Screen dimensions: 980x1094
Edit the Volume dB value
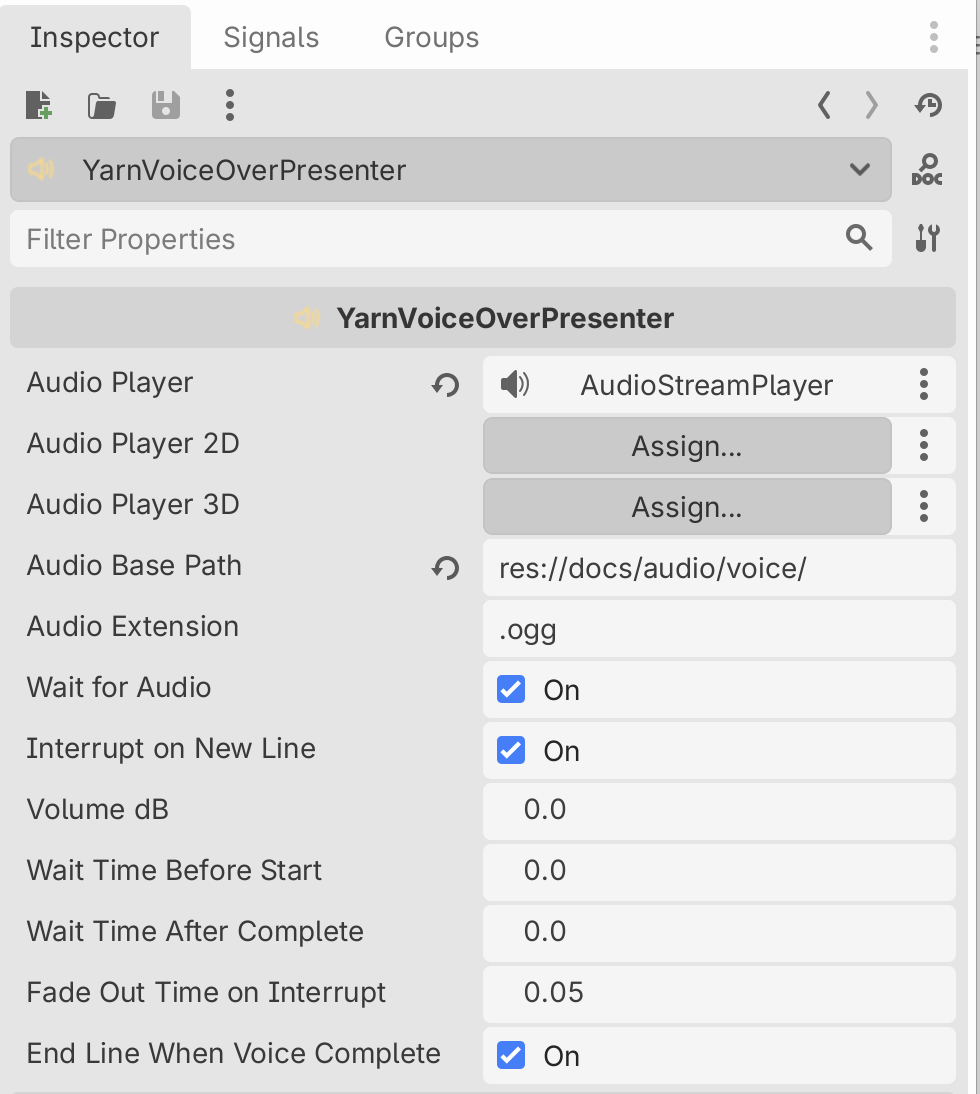pos(719,811)
